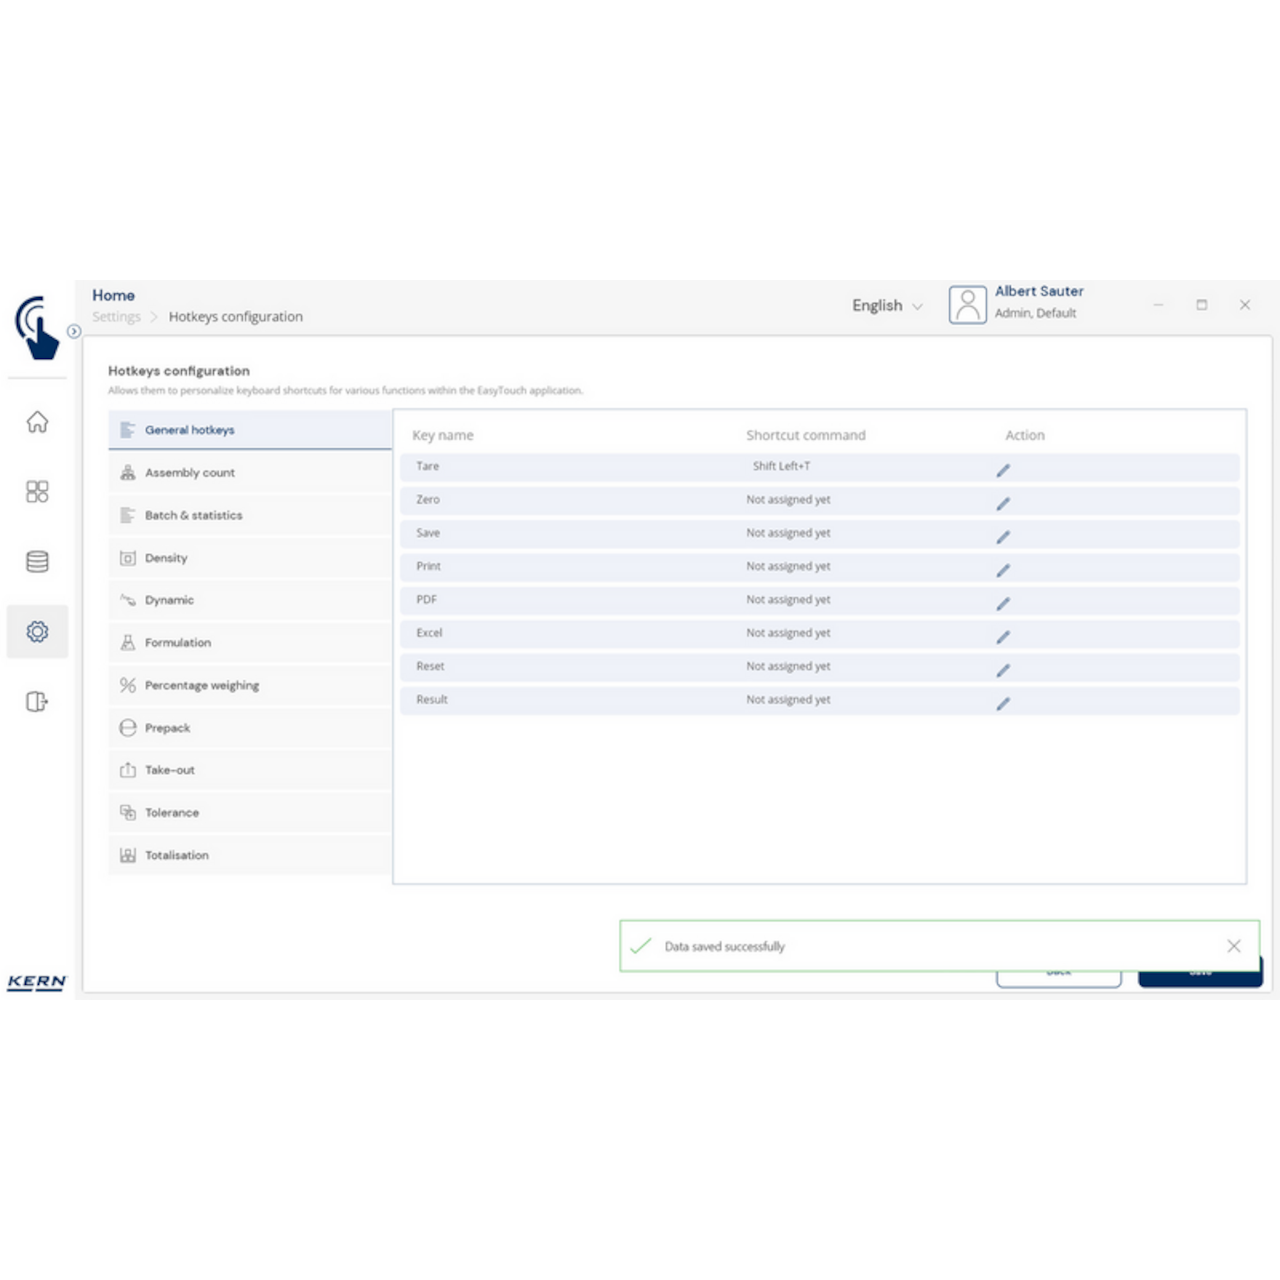Open the database icon in sidebar
Screen dimensions: 1280x1280
[x=37, y=562]
